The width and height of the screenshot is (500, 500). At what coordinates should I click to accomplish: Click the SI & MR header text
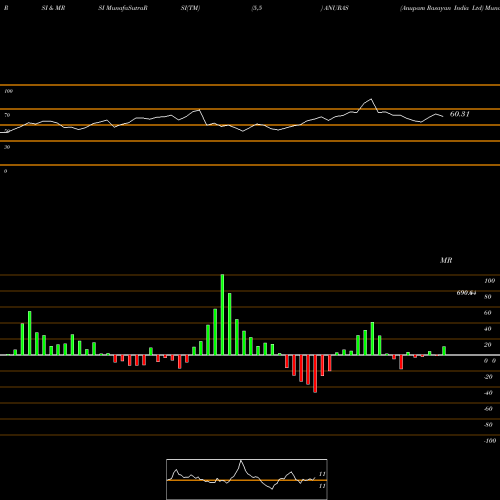click(x=53, y=8)
